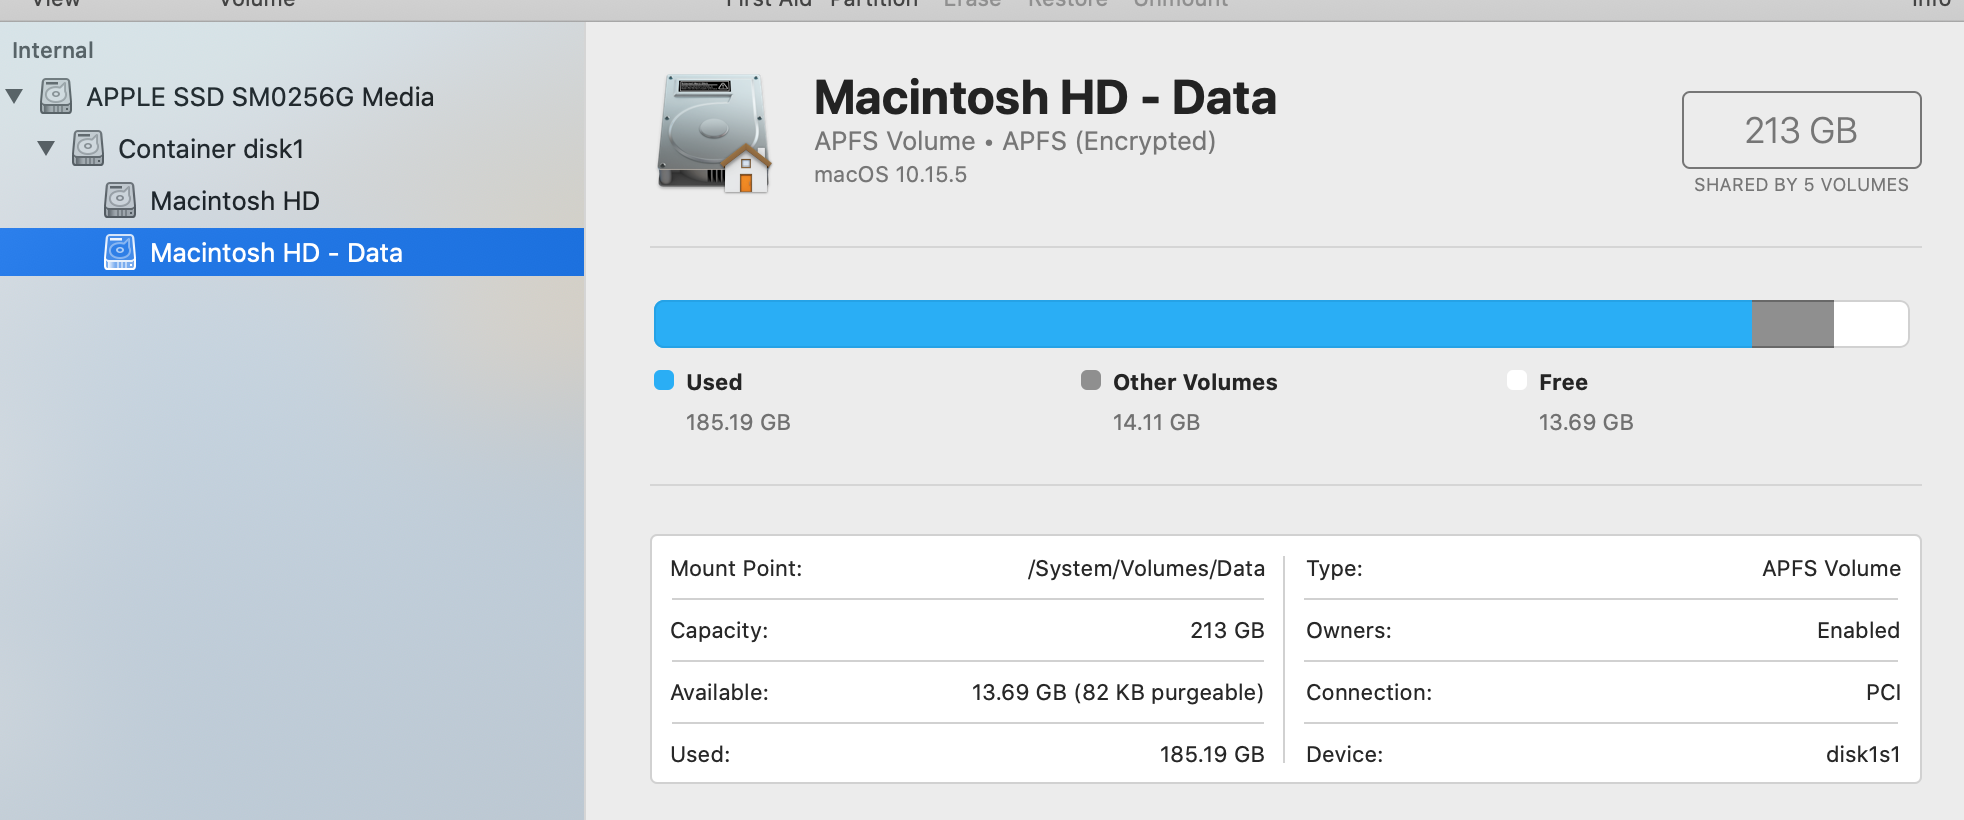This screenshot has width=1964, height=820.
Task: Click the APFS Volume type value
Action: (1831, 568)
